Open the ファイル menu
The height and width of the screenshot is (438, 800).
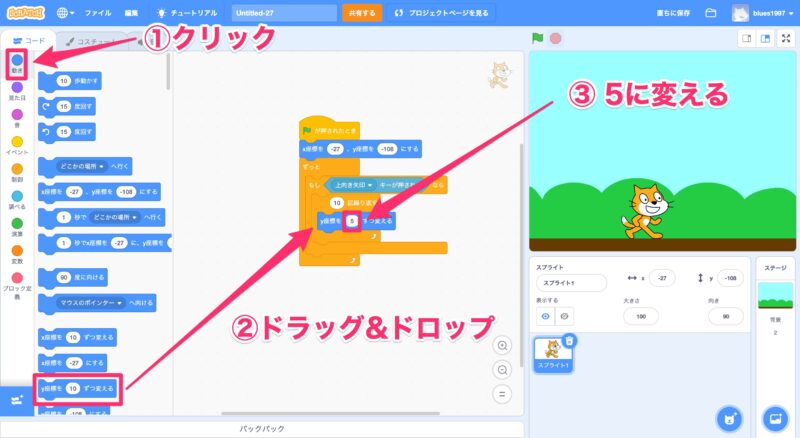click(x=98, y=13)
